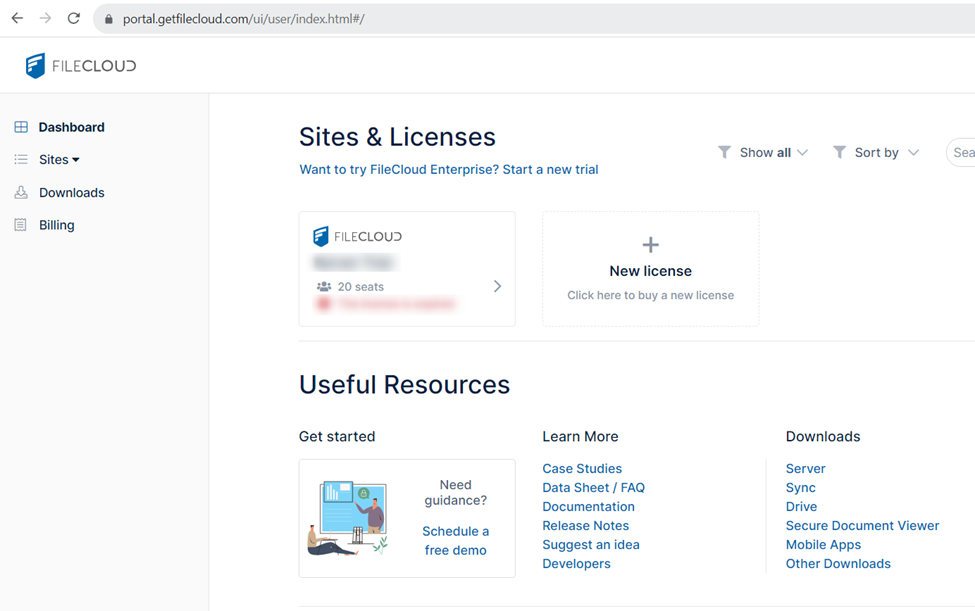Click the Get started subheading

pos(337,436)
